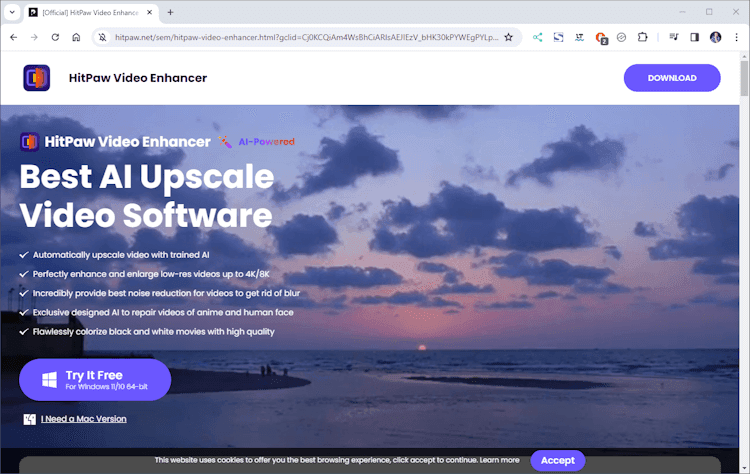This screenshot has width=750, height=474.
Task: Click the Try It Free button
Action: [x=95, y=380]
